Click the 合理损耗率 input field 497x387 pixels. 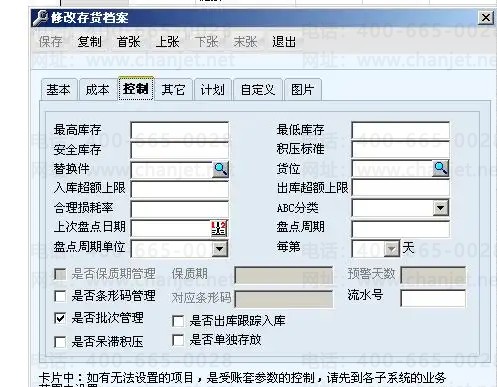pos(180,209)
